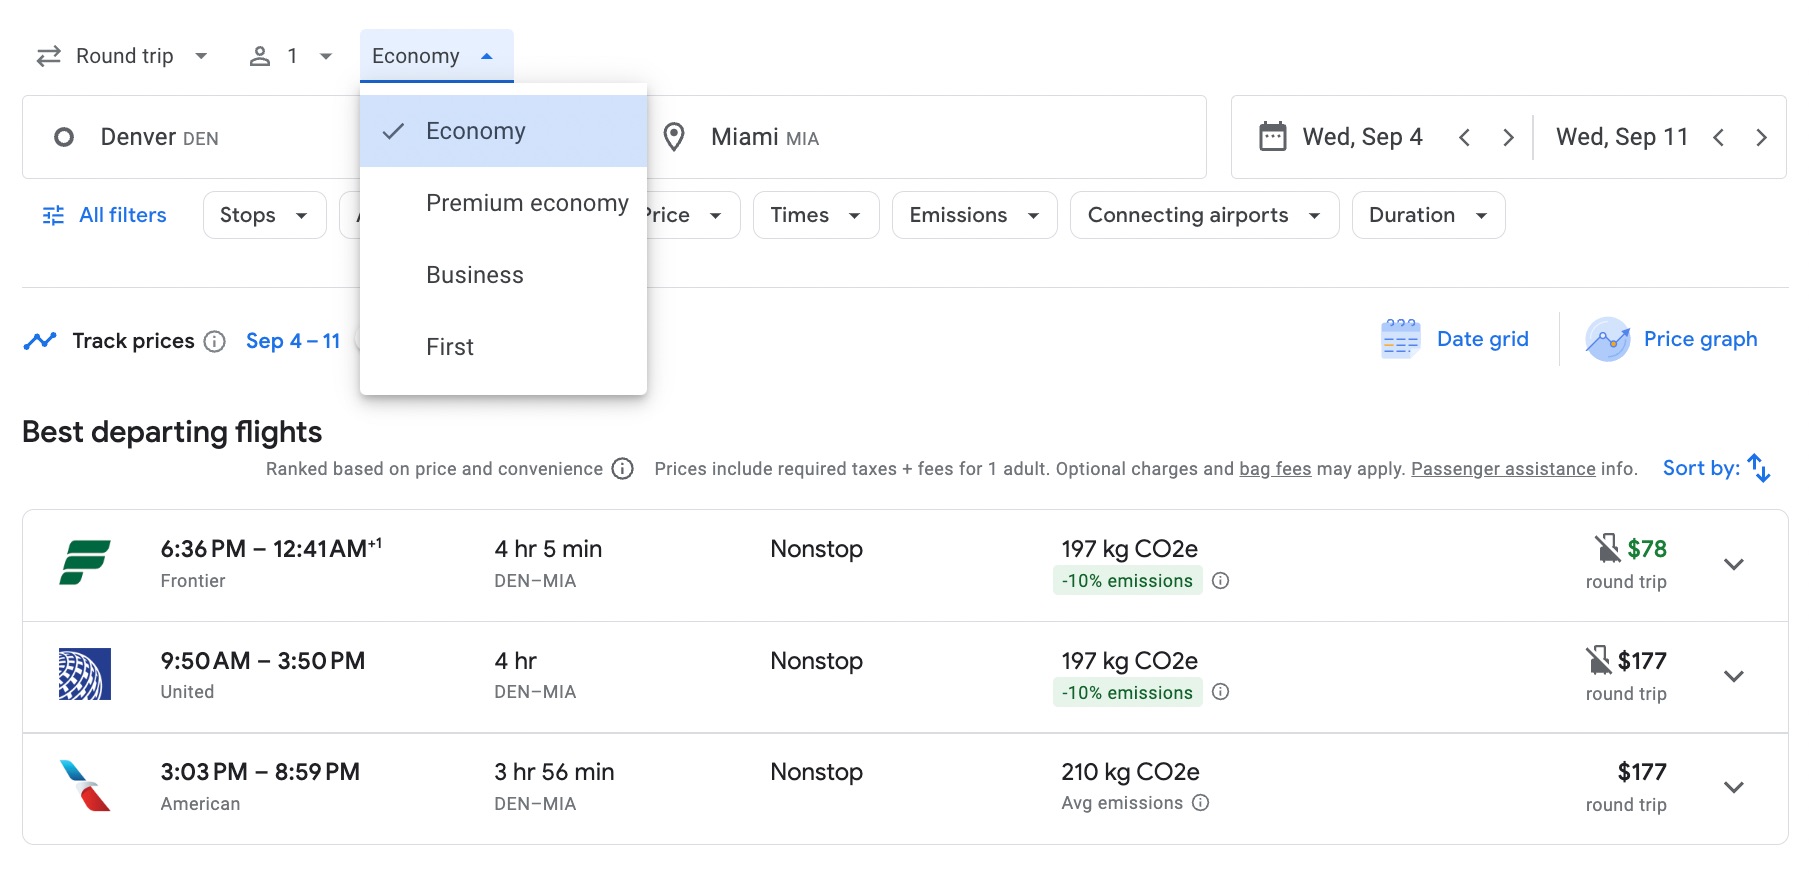This screenshot has height=874, width=1809.
Task: Expand the Frontier flight details
Action: point(1734,564)
